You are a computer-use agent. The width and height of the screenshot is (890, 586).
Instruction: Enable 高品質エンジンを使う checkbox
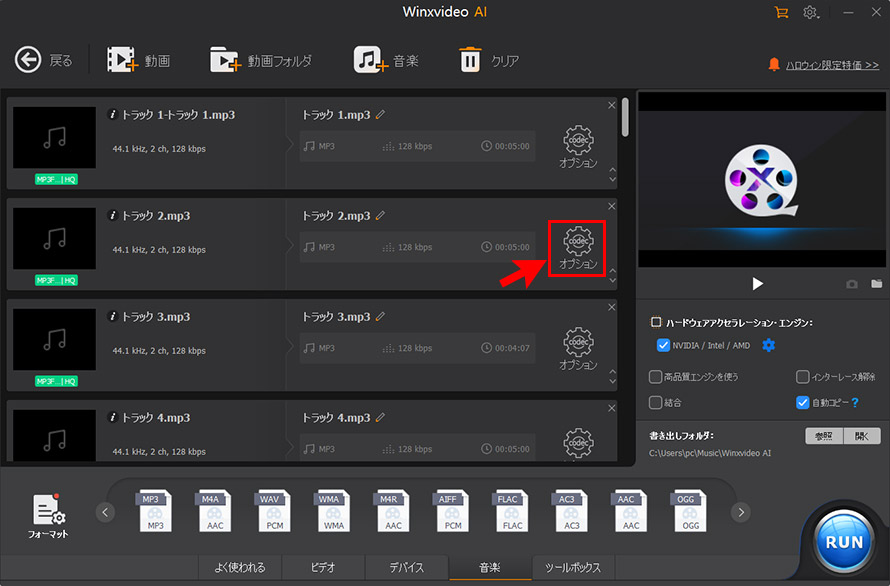pos(656,377)
